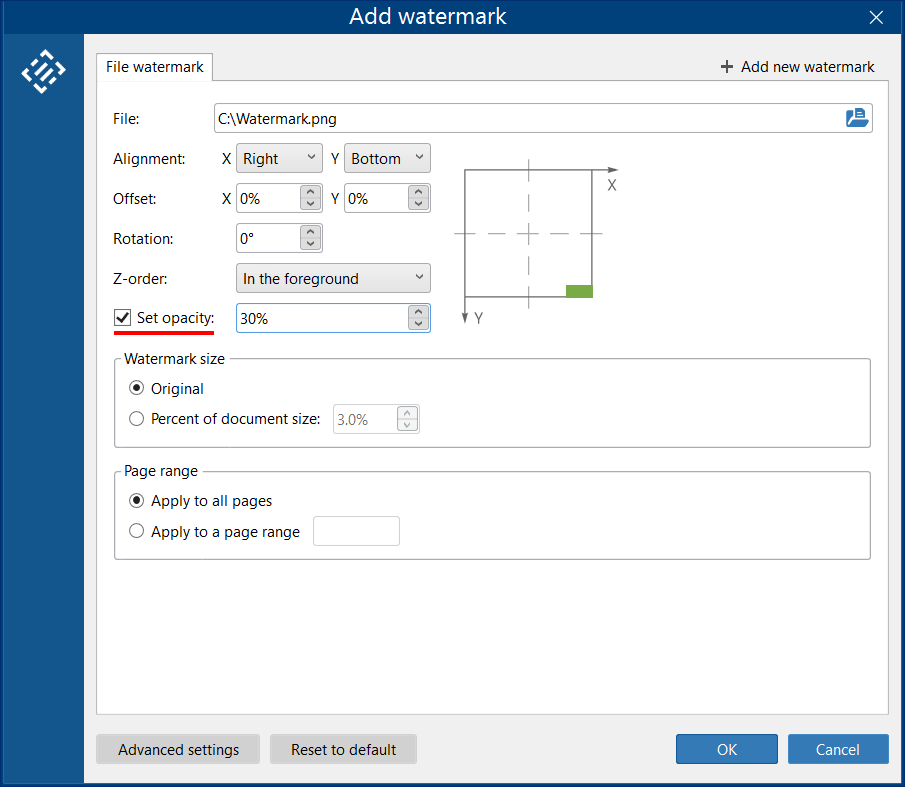Image resolution: width=905 pixels, height=787 pixels.
Task: Choose Apply to a page range
Action: [136, 531]
